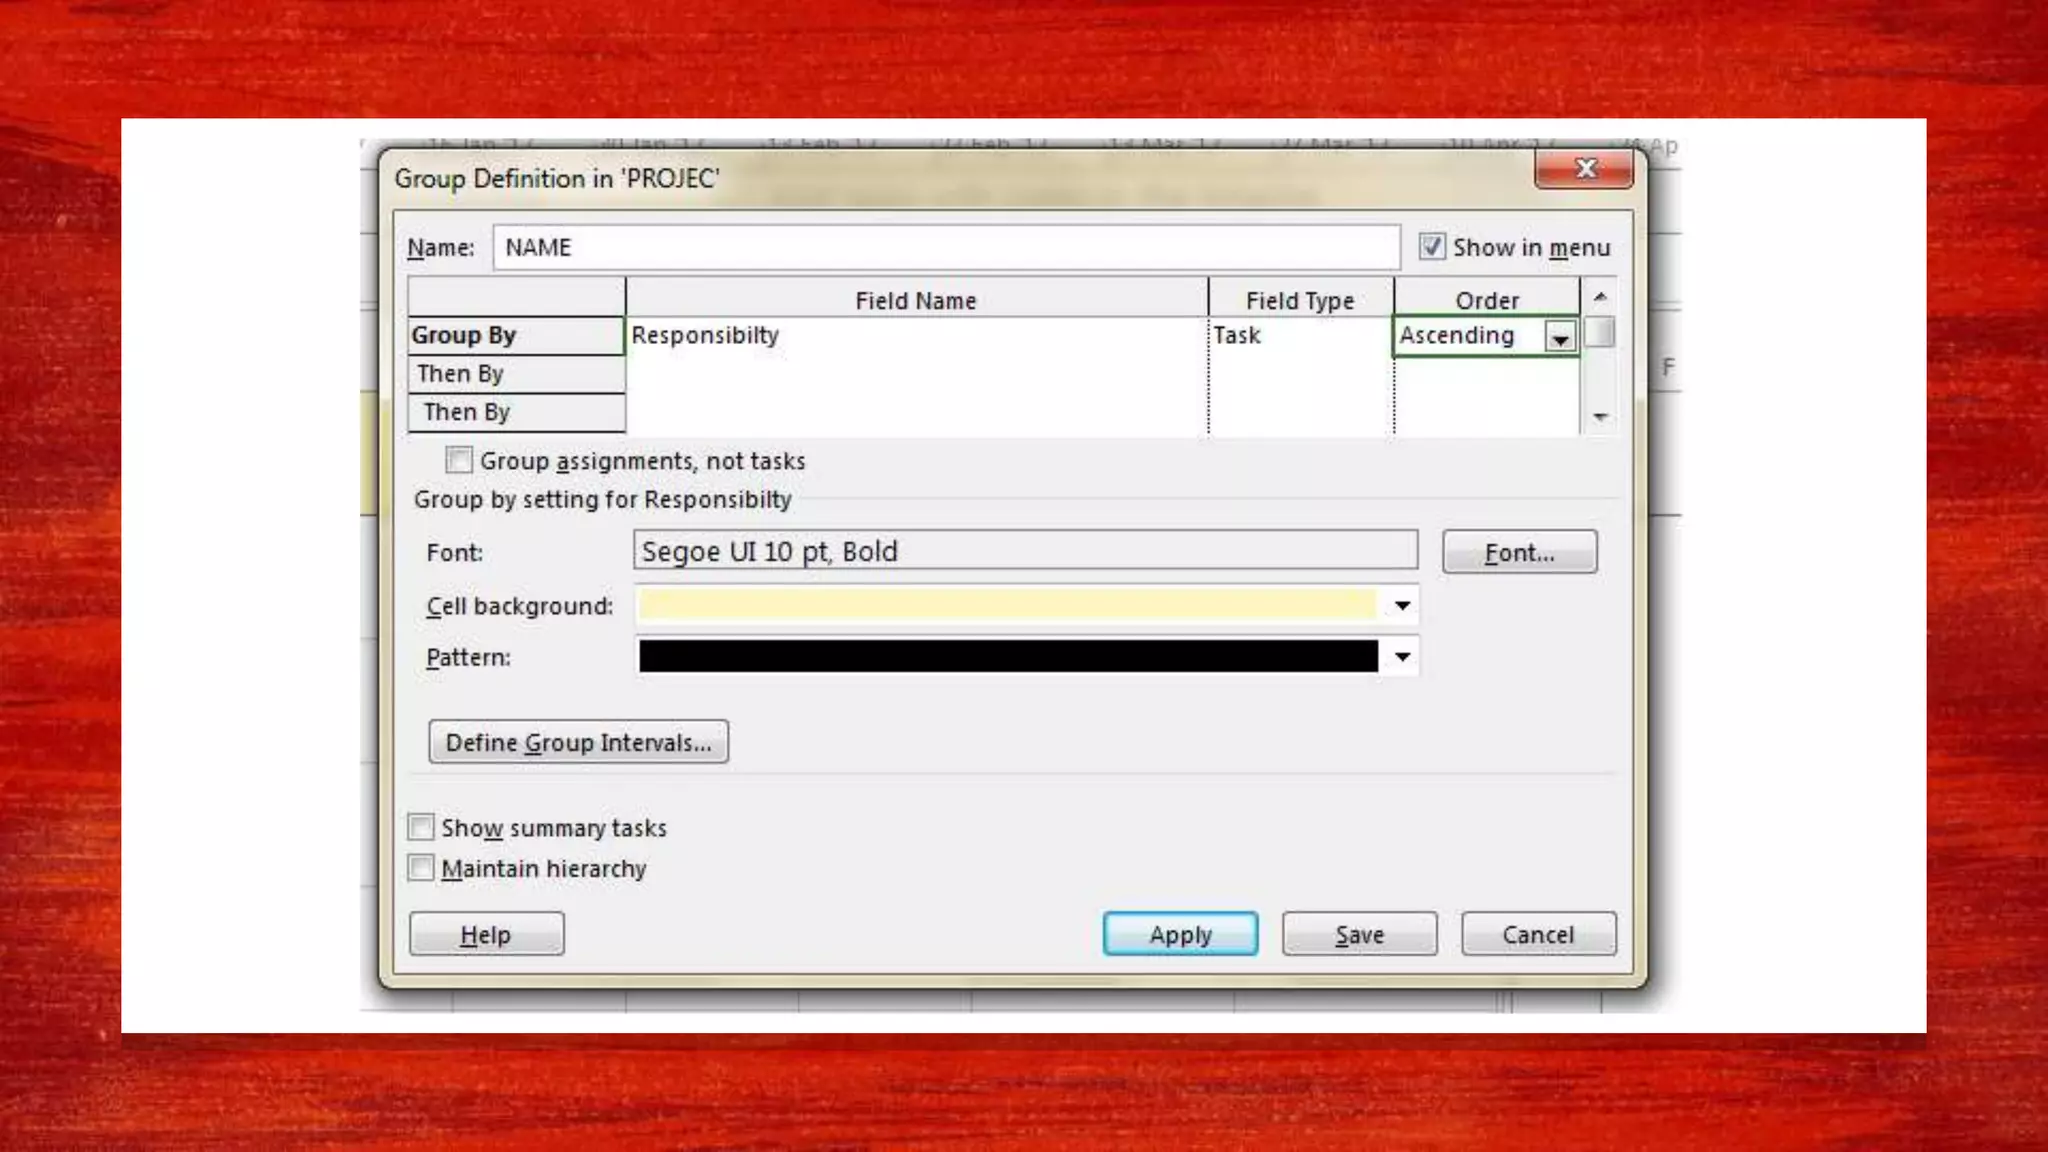This screenshot has width=2048, height=1152.
Task: Enable Group assignments, not tasks
Action: click(459, 460)
